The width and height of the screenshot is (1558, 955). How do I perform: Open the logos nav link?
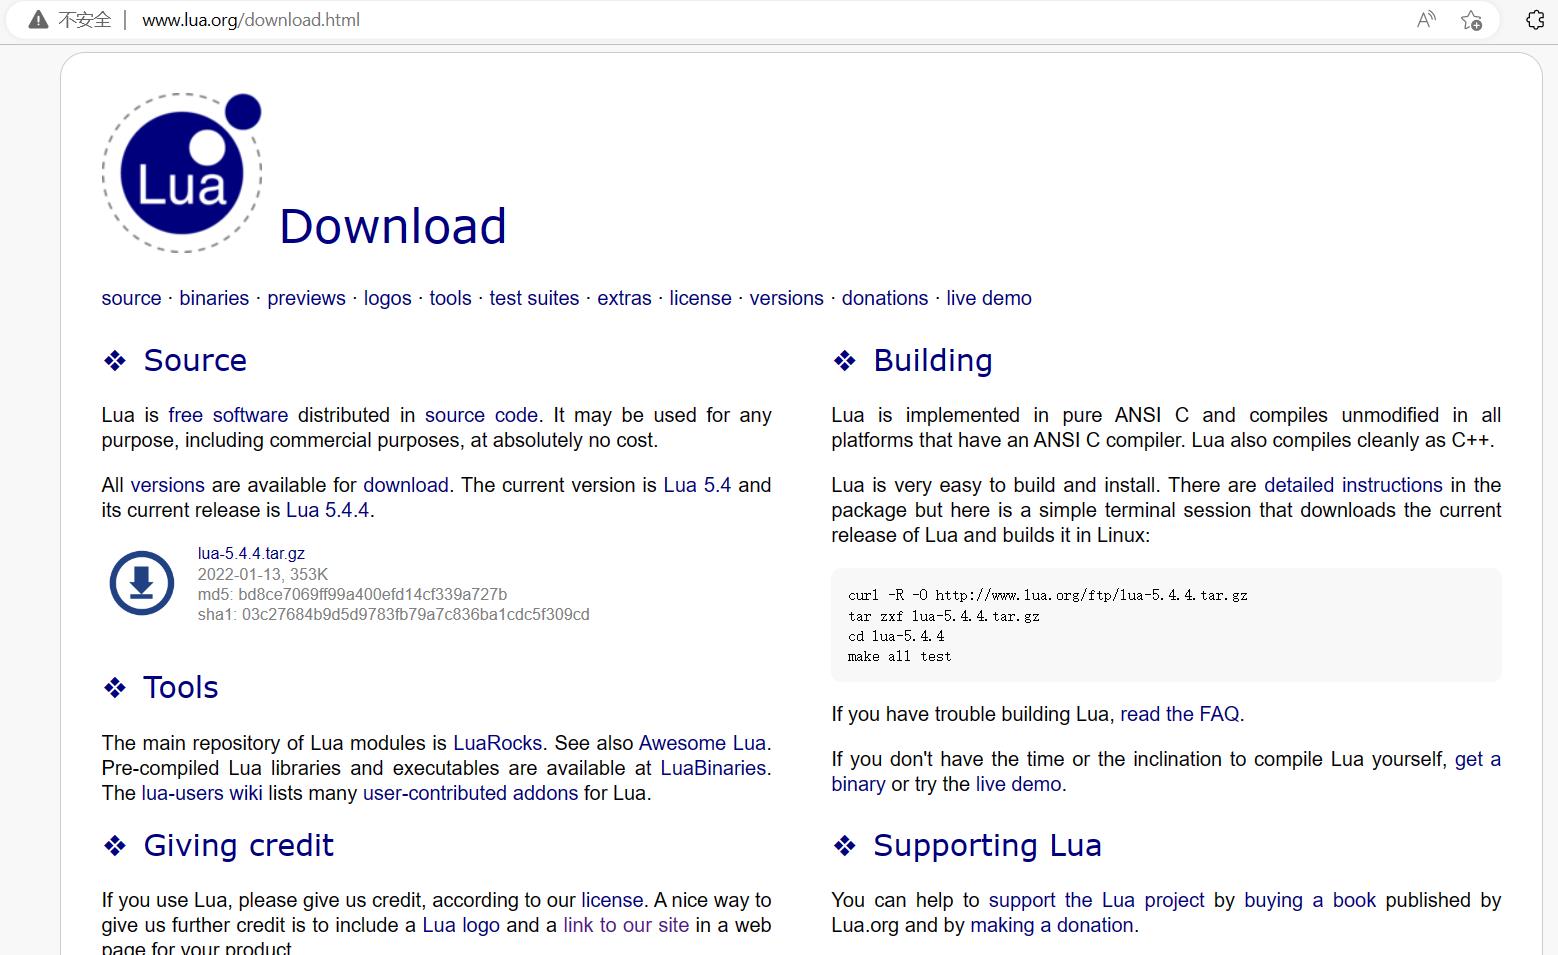coord(387,298)
